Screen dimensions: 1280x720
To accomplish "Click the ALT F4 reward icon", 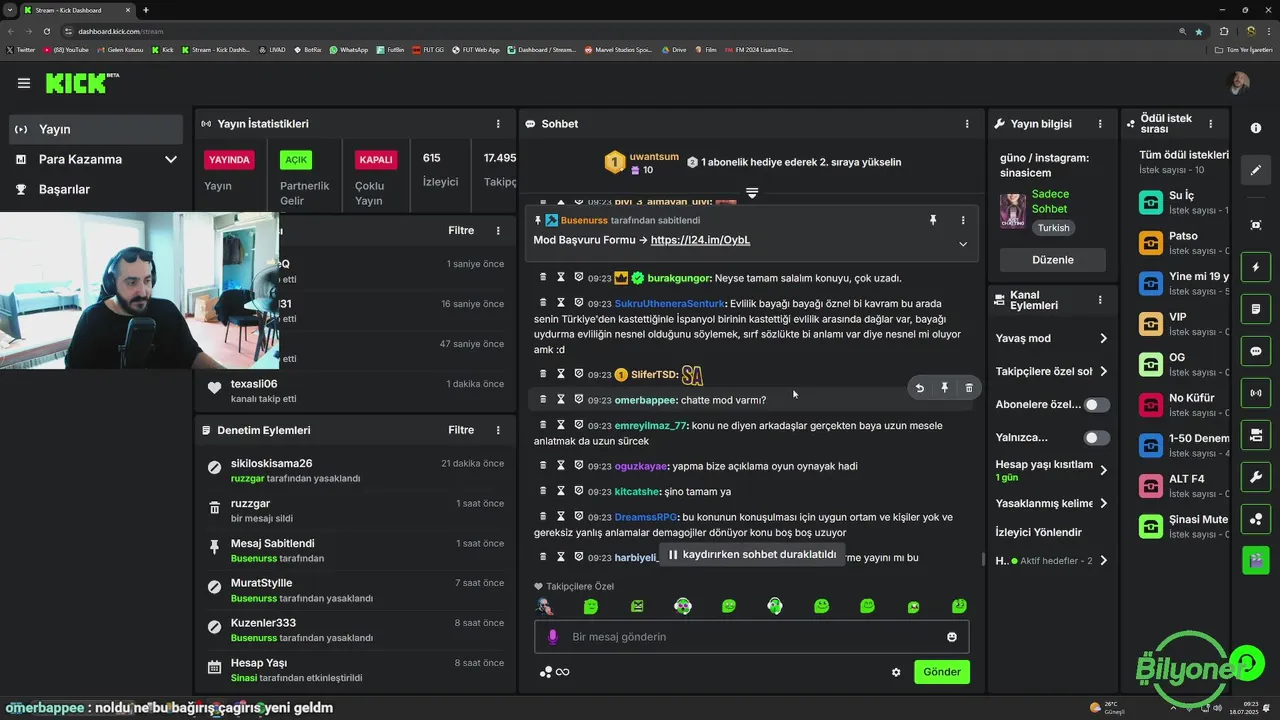I will (x=1151, y=486).
